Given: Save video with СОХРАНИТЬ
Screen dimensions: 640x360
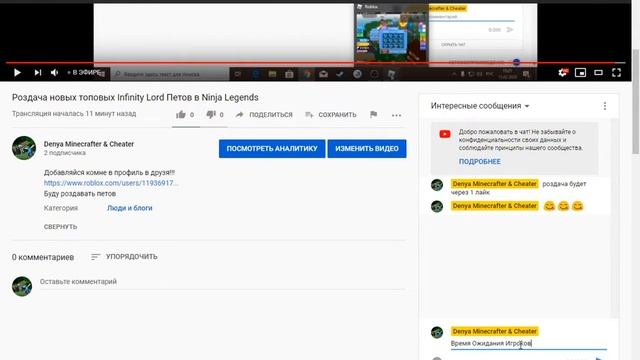Looking at the screenshot, I should (x=331, y=115).
